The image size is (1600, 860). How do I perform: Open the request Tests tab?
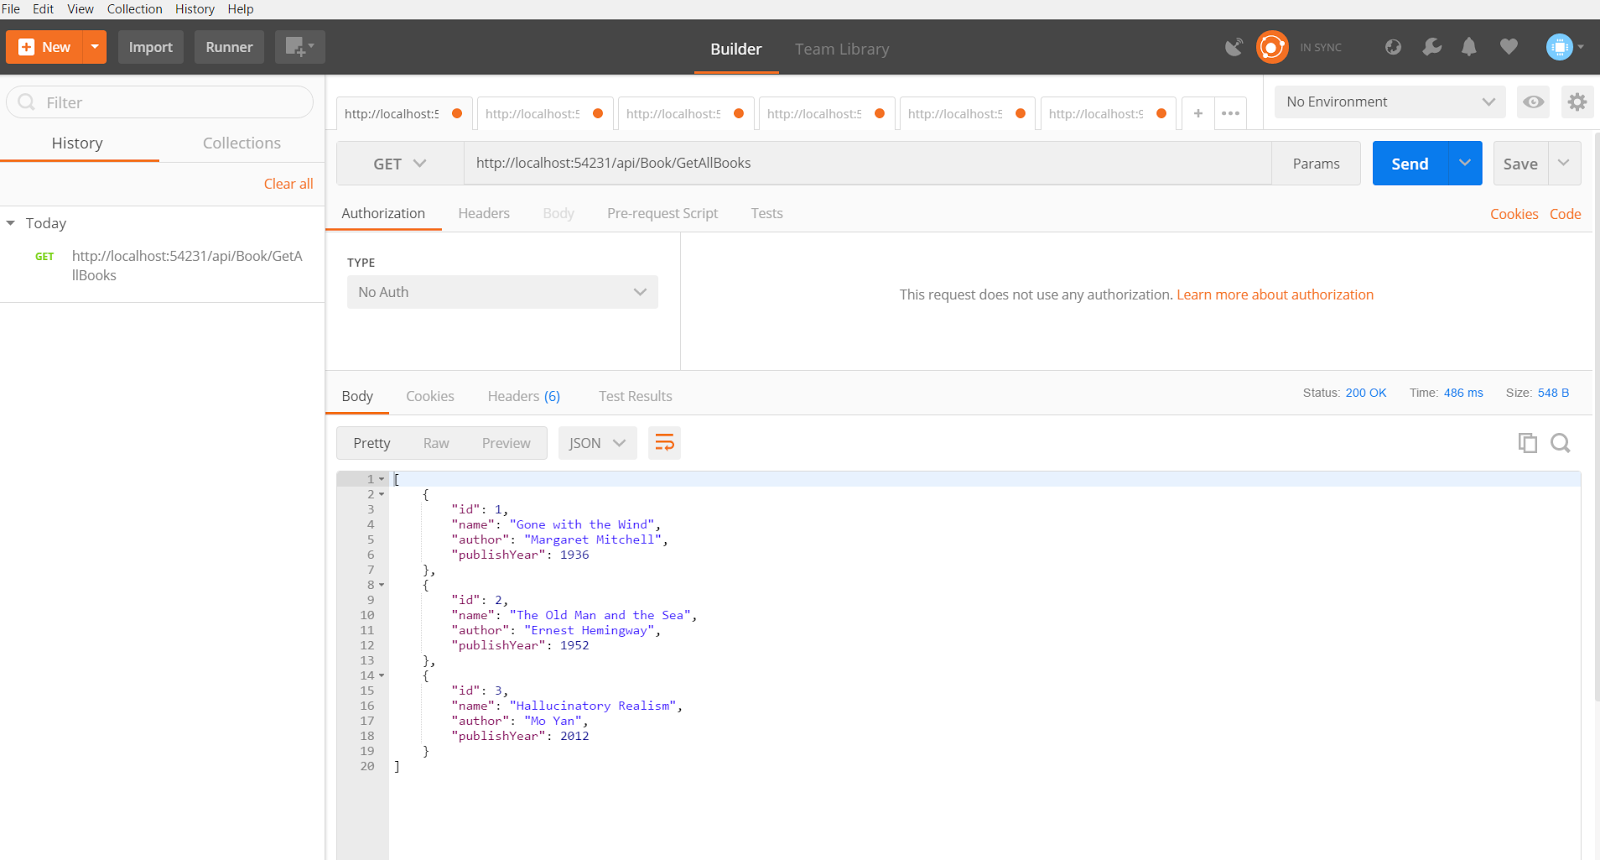point(767,213)
